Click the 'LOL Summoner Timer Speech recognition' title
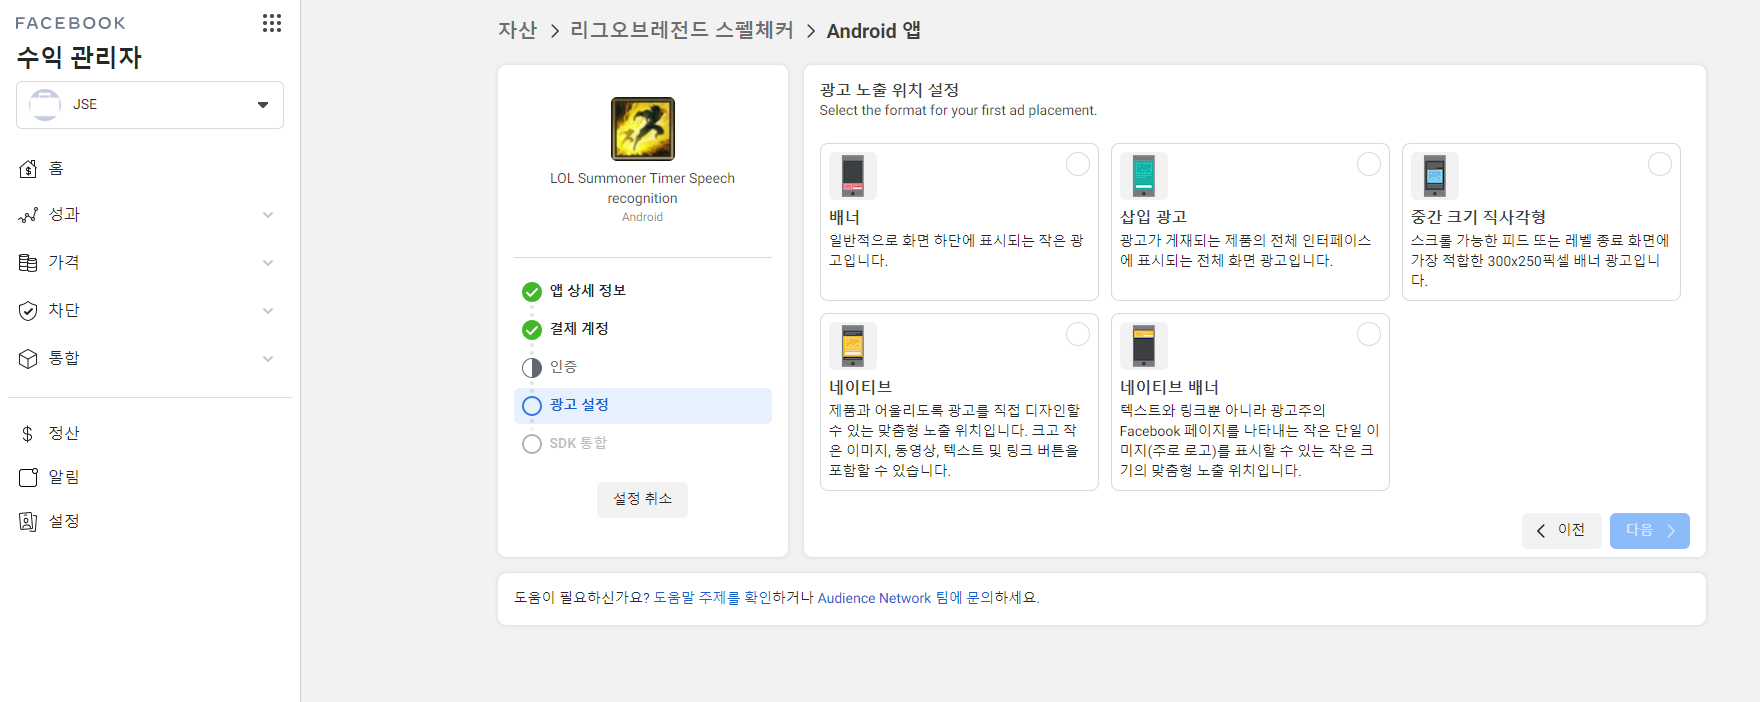 [x=643, y=188]
